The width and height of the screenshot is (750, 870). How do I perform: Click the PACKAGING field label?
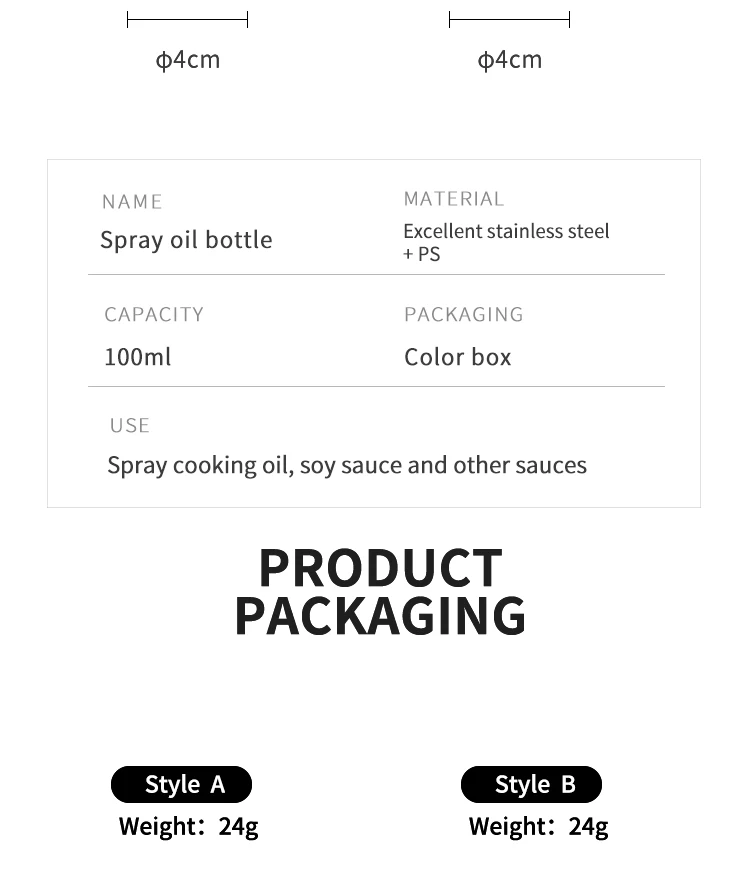coord(464,315)
